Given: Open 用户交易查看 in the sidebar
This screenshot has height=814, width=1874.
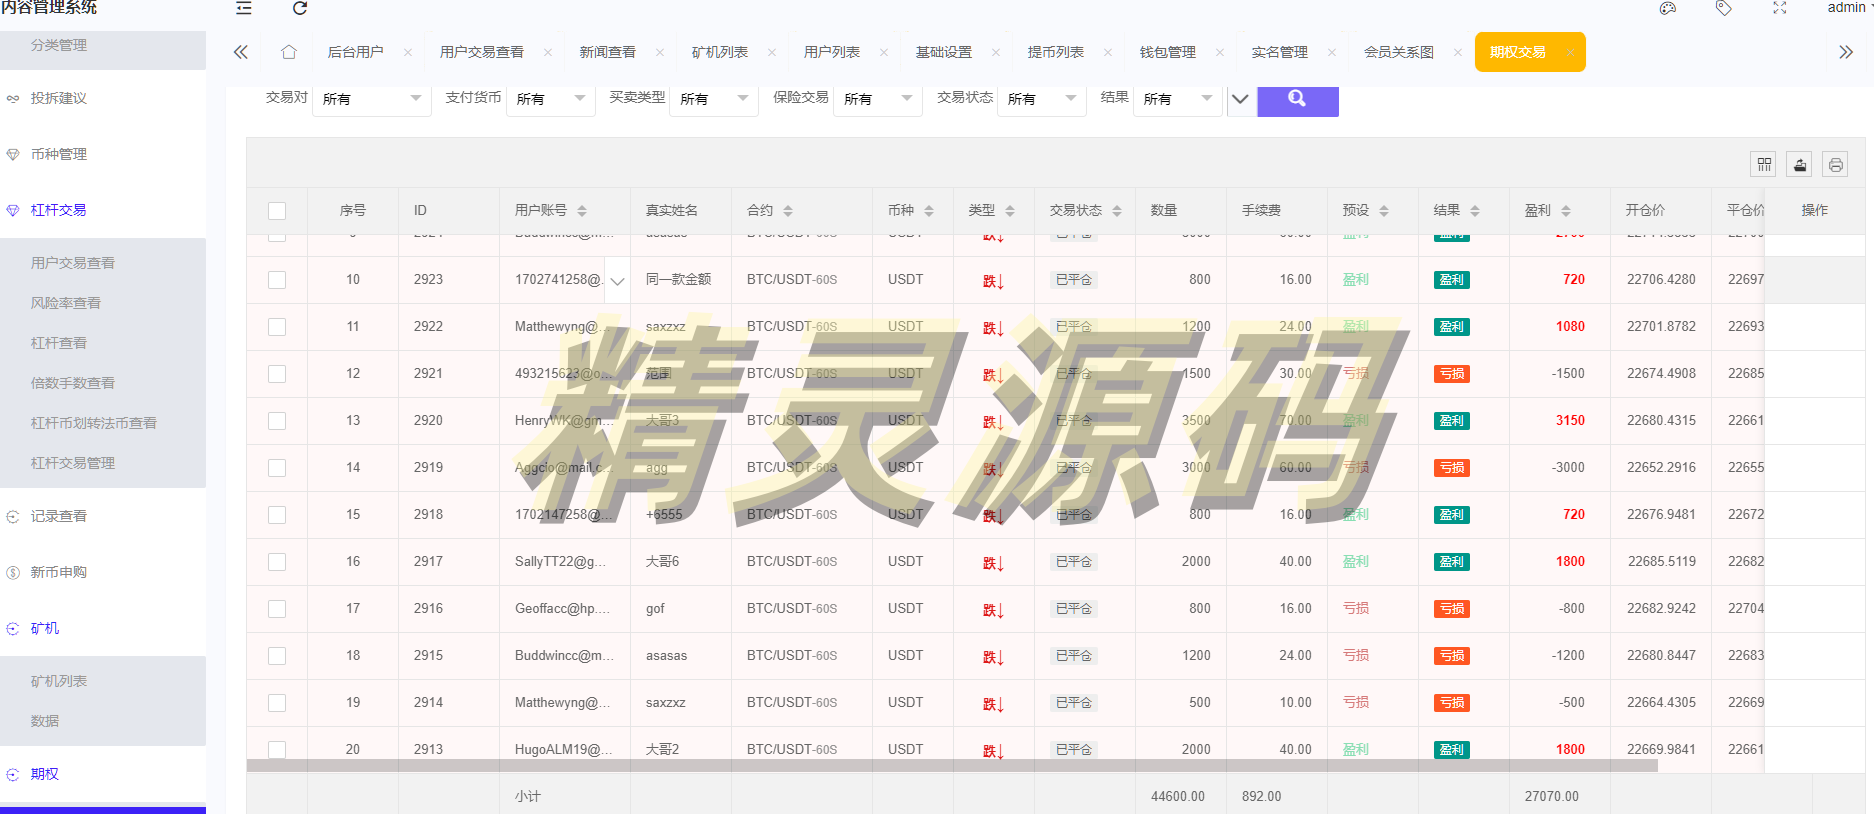Looking at the screenshot, I should (x=73, y=263).
